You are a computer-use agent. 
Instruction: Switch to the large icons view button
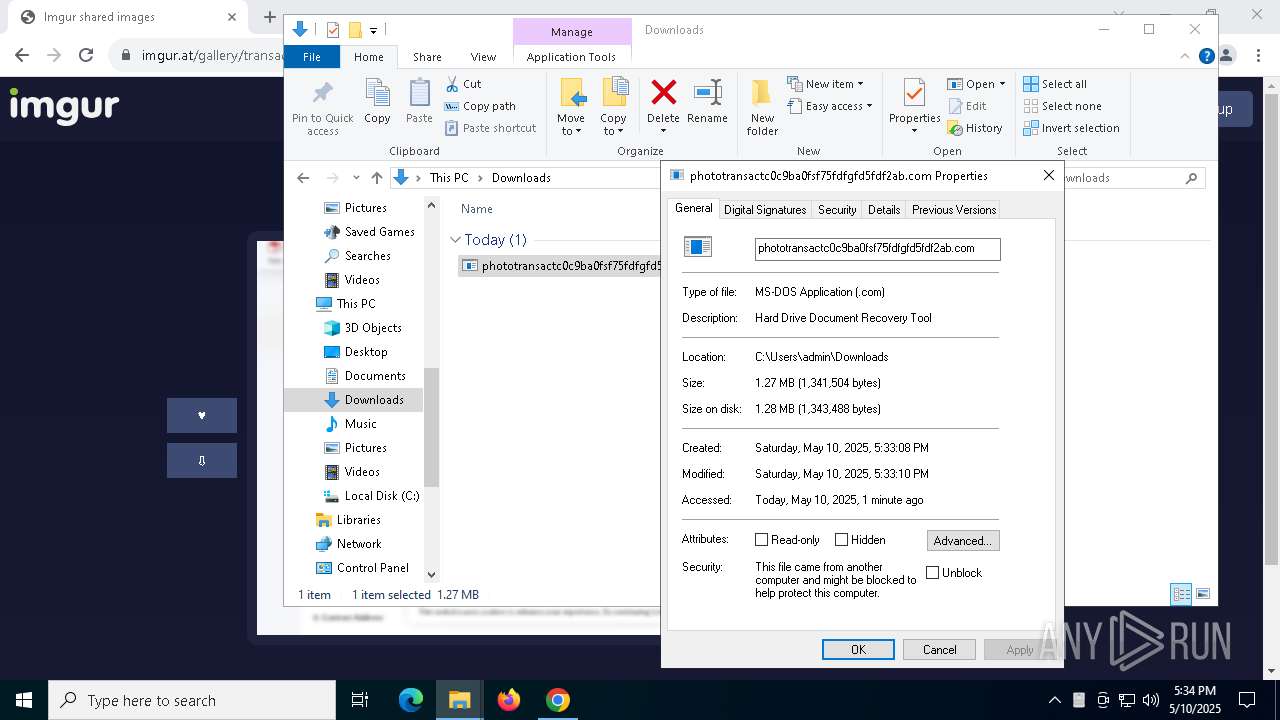click(x=1203, y=594)
